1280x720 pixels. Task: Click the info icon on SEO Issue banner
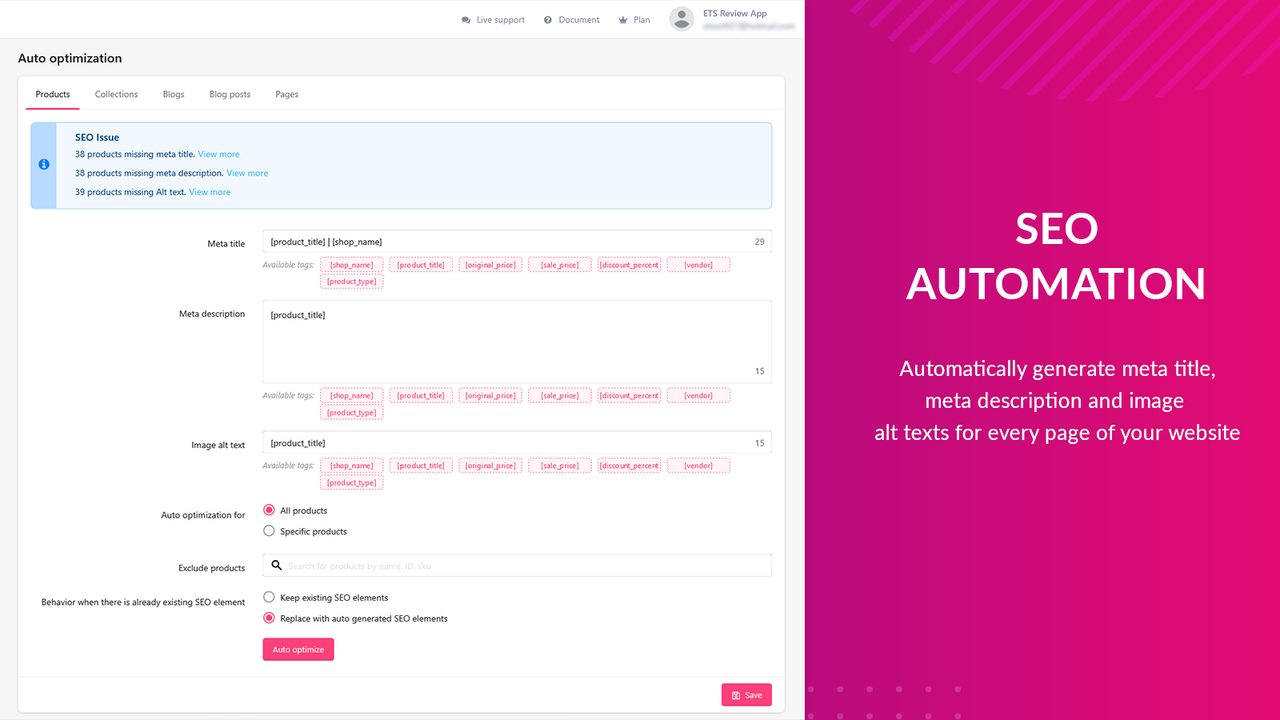coord(43,164)
